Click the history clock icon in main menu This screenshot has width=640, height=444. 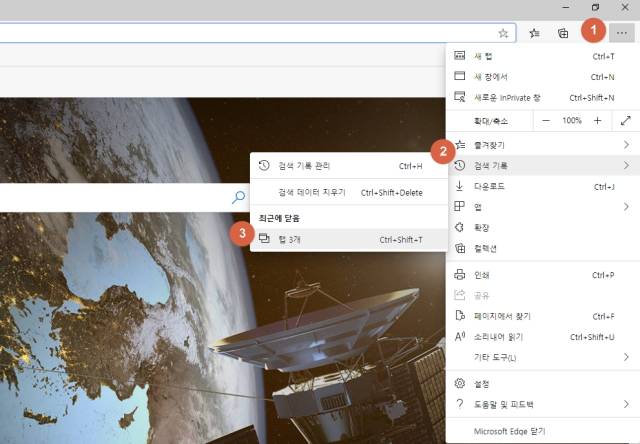(460, 165)
